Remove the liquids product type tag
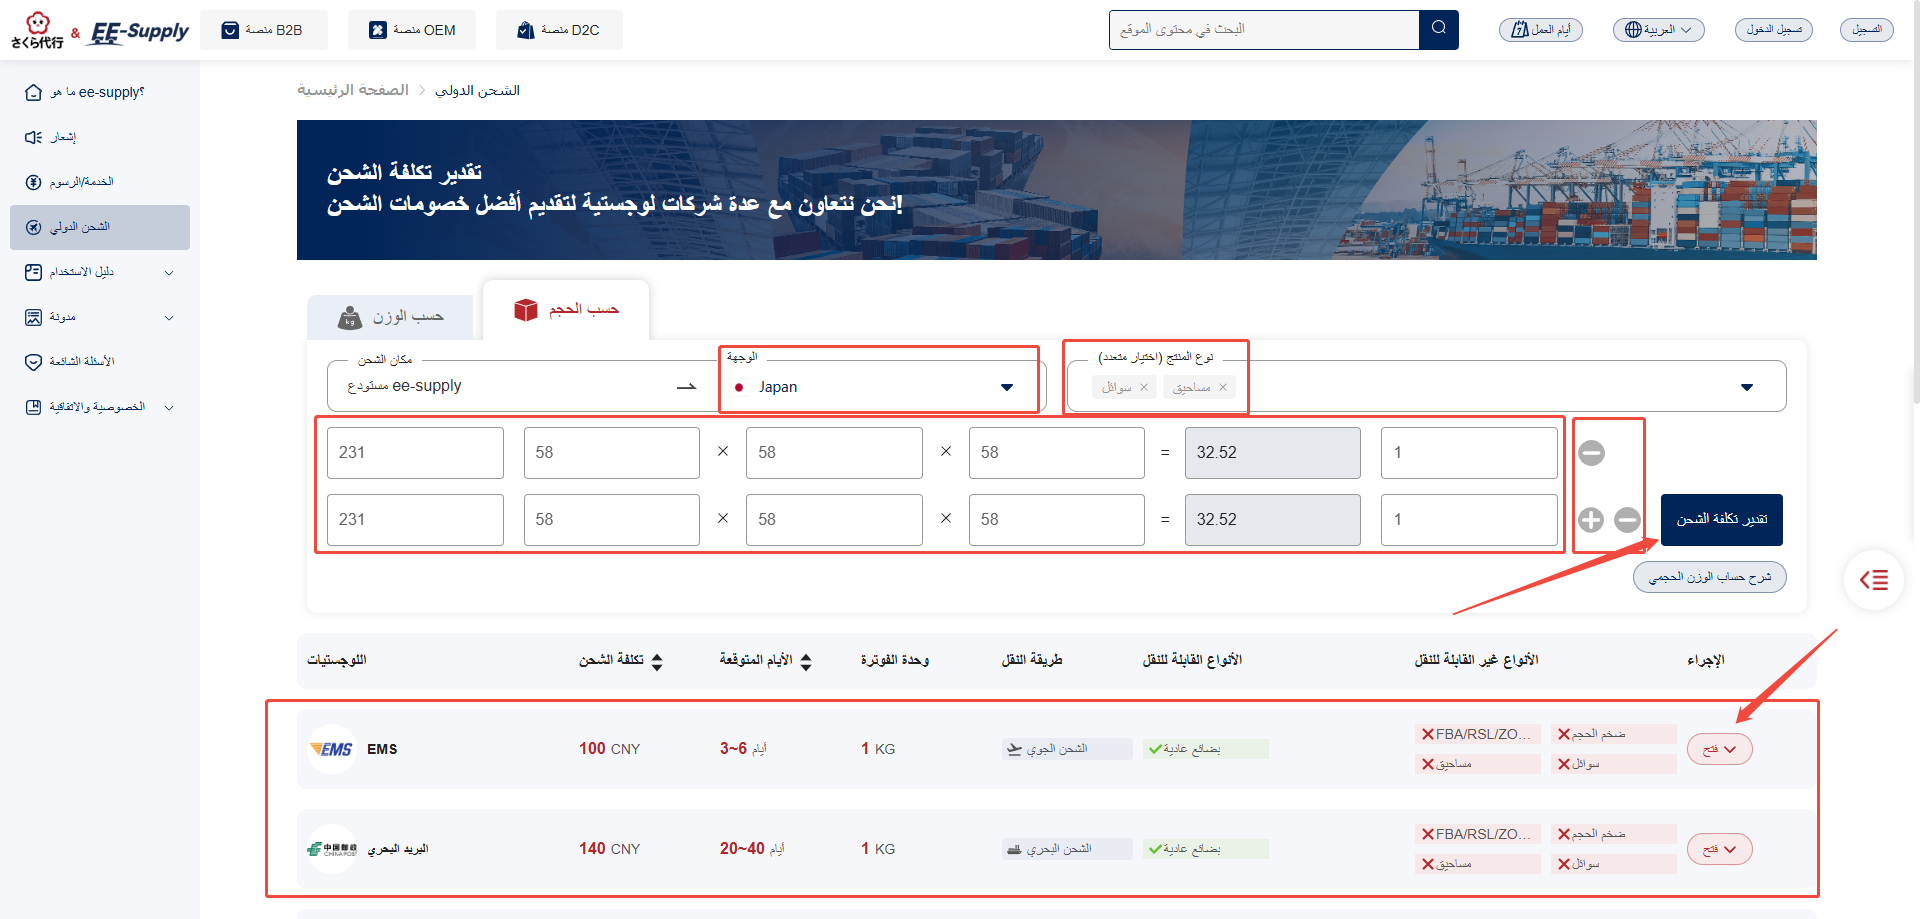The height and width of the screenshot is (919, 1920). coord(1144,387)
